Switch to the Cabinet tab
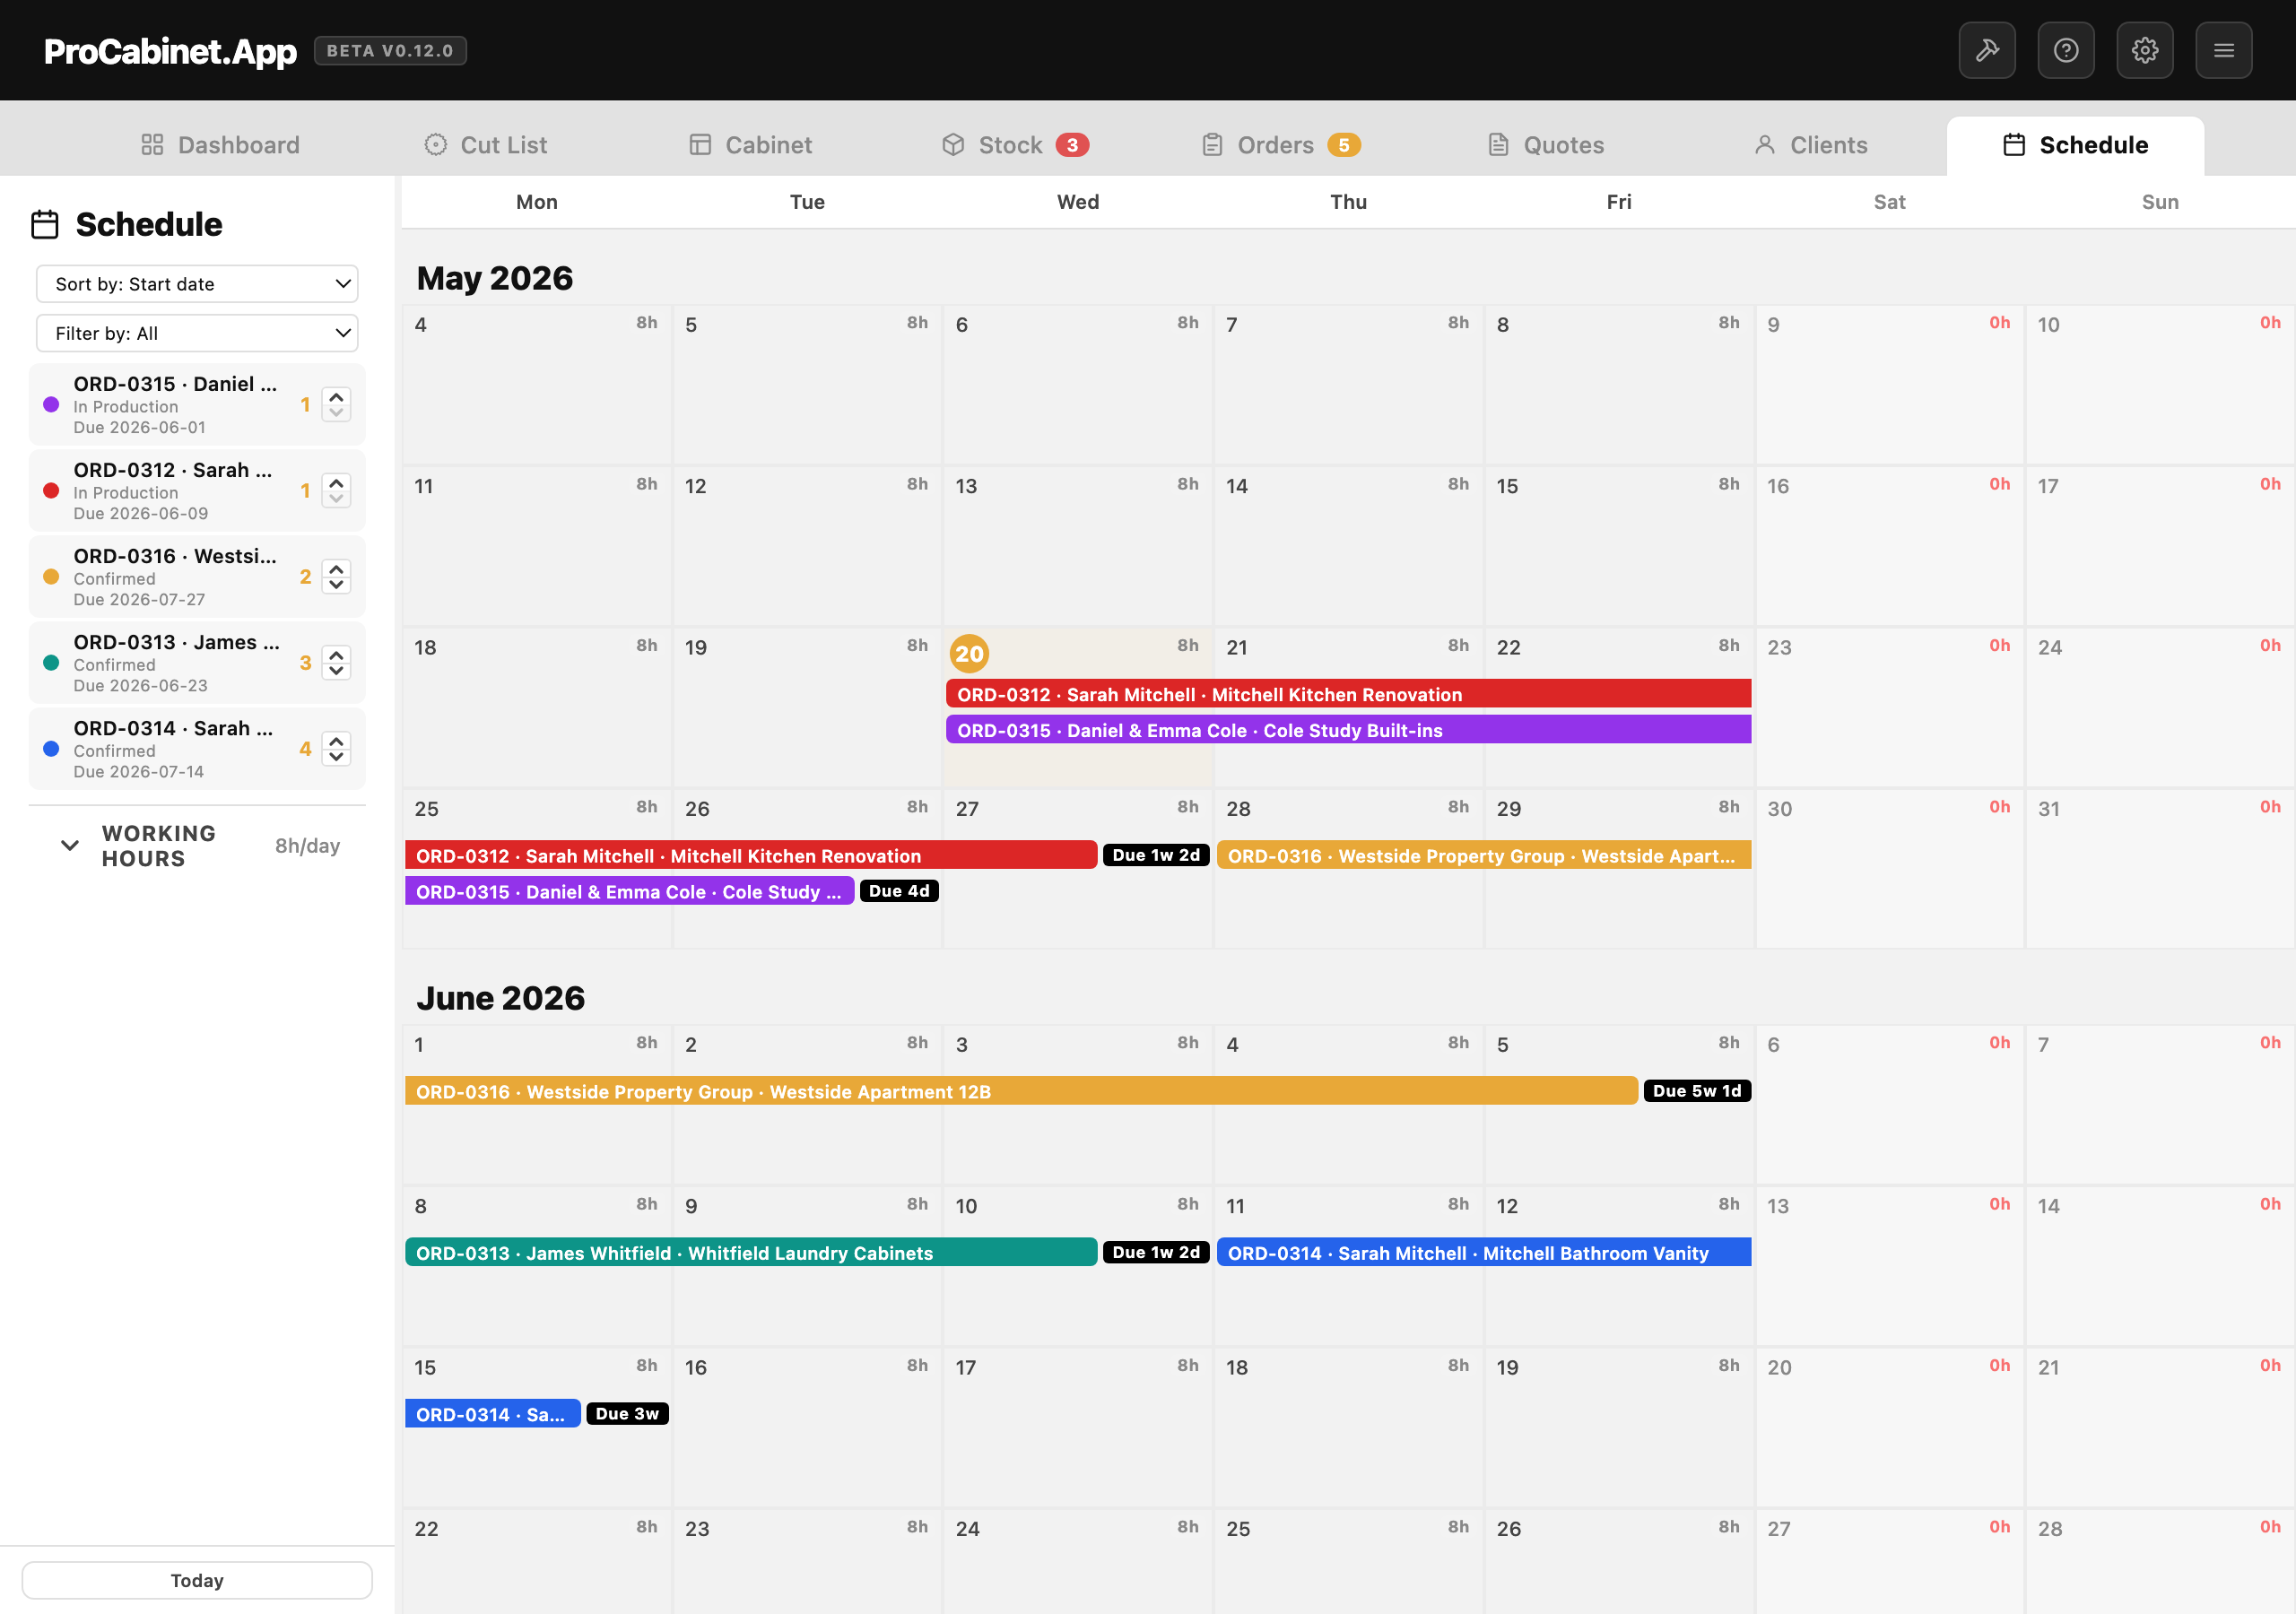The image size is (2296, 1614). [x=750, y=145]
